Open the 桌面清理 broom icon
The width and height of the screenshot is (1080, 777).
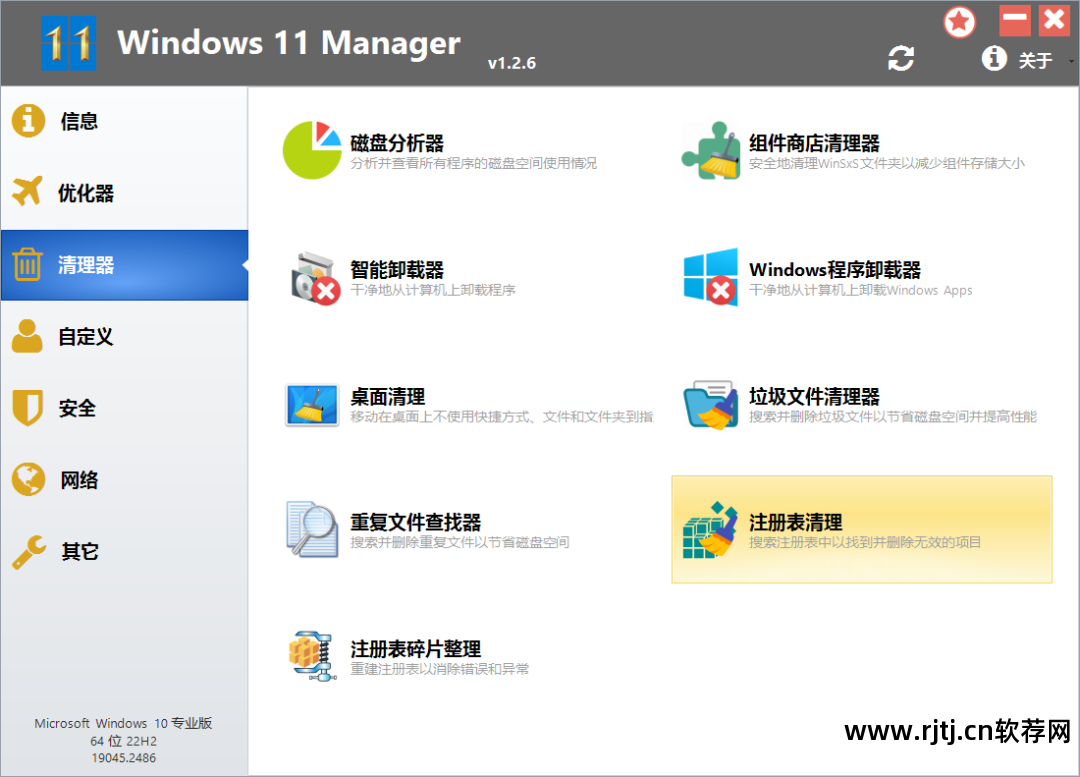[x=312, y=405]
